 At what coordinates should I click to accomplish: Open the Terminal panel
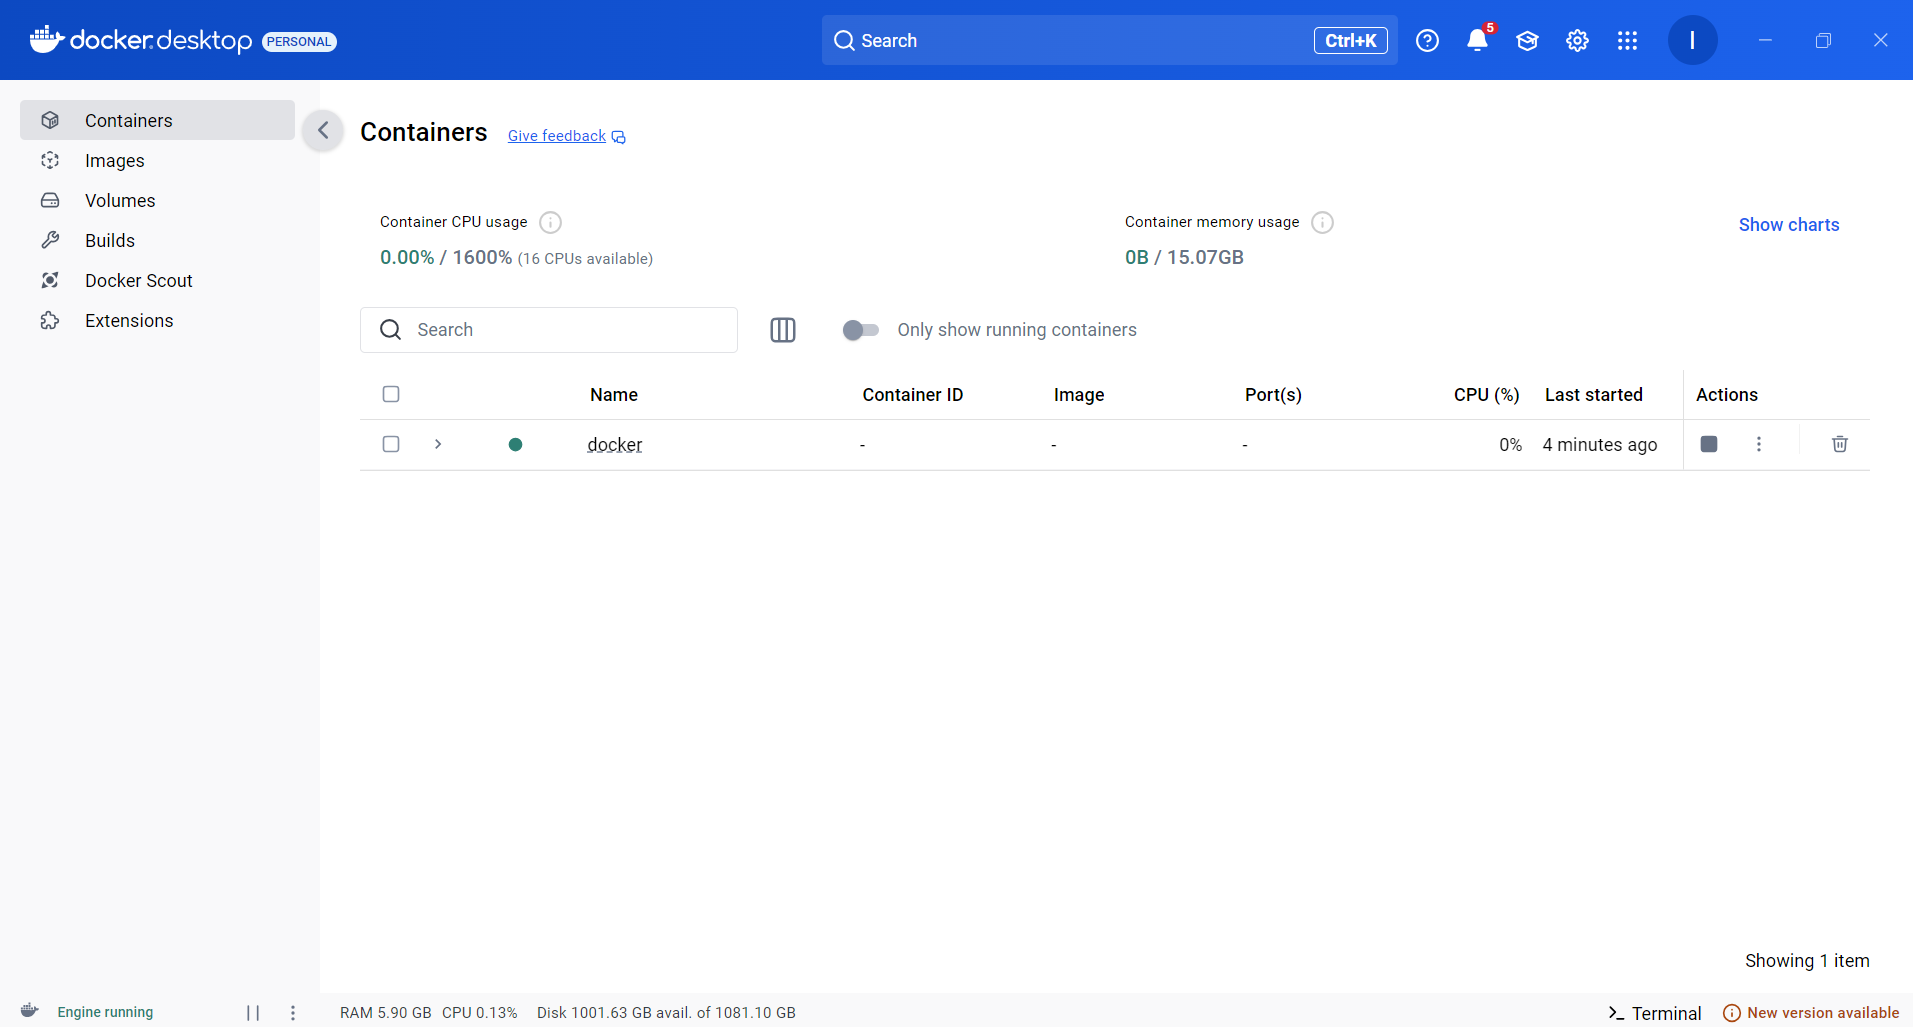[x=1655, y=1013]
